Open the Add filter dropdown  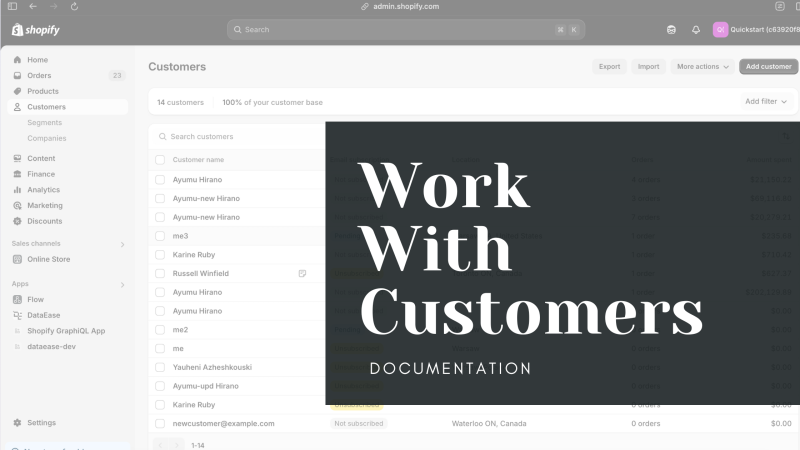point(766,102)
